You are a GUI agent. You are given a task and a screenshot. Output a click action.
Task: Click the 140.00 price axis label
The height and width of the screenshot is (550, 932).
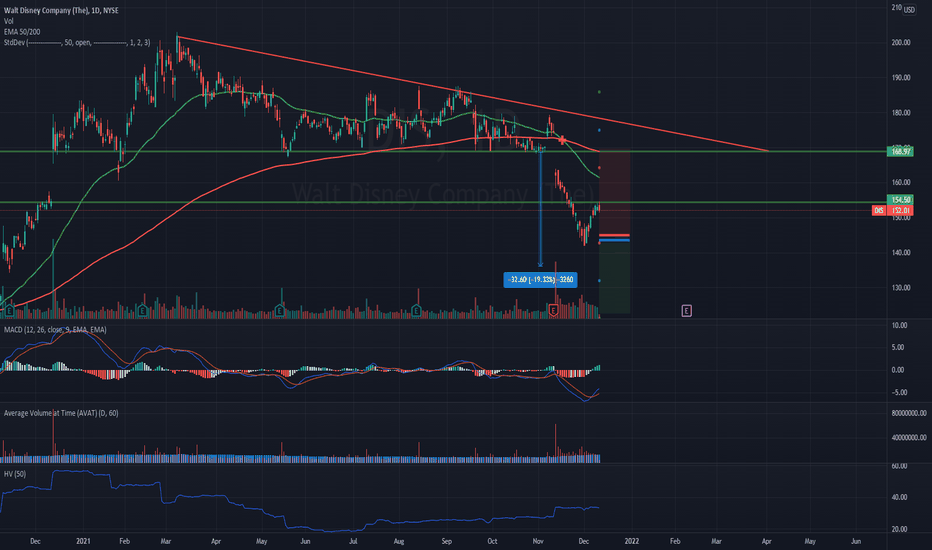[x=900, y=253]
